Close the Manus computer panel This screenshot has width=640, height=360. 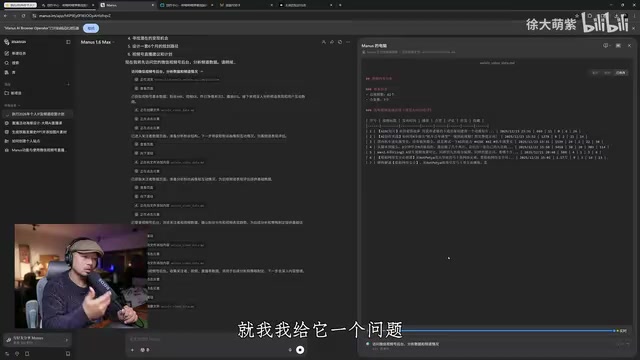click(629, 46)
